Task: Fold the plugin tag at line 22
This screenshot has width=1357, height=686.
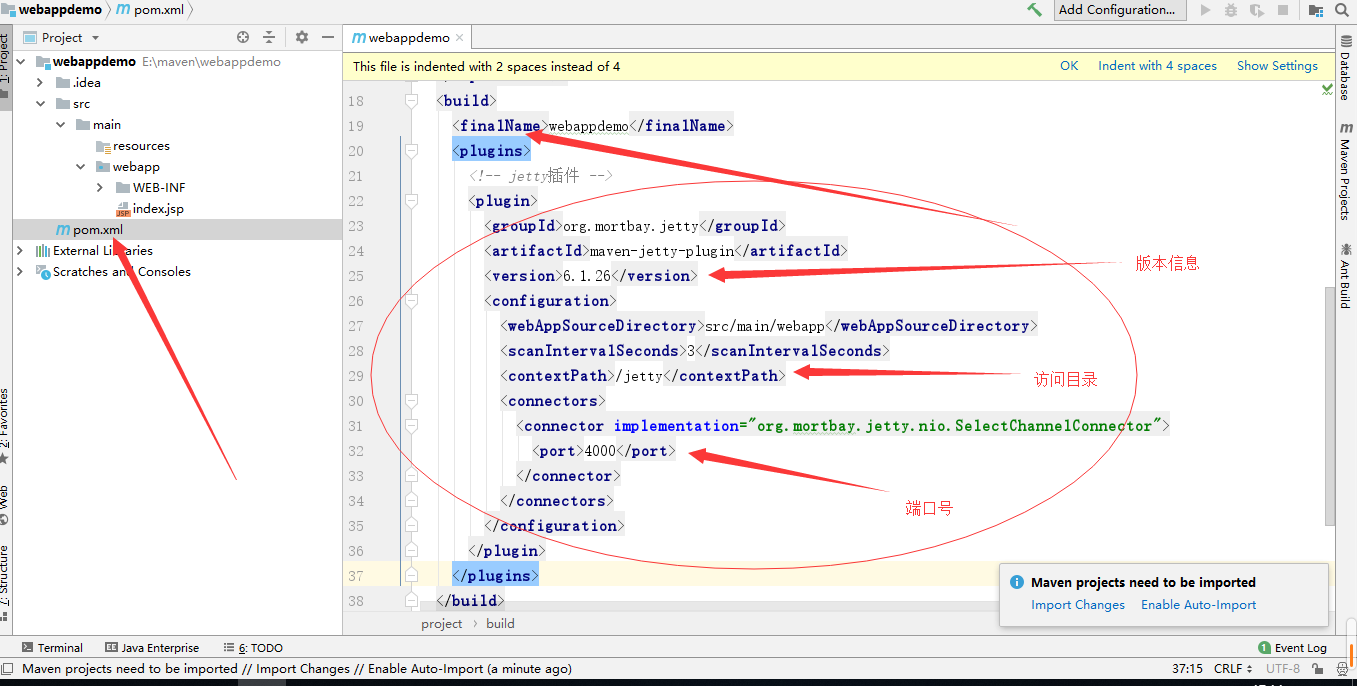Action: 410,201
